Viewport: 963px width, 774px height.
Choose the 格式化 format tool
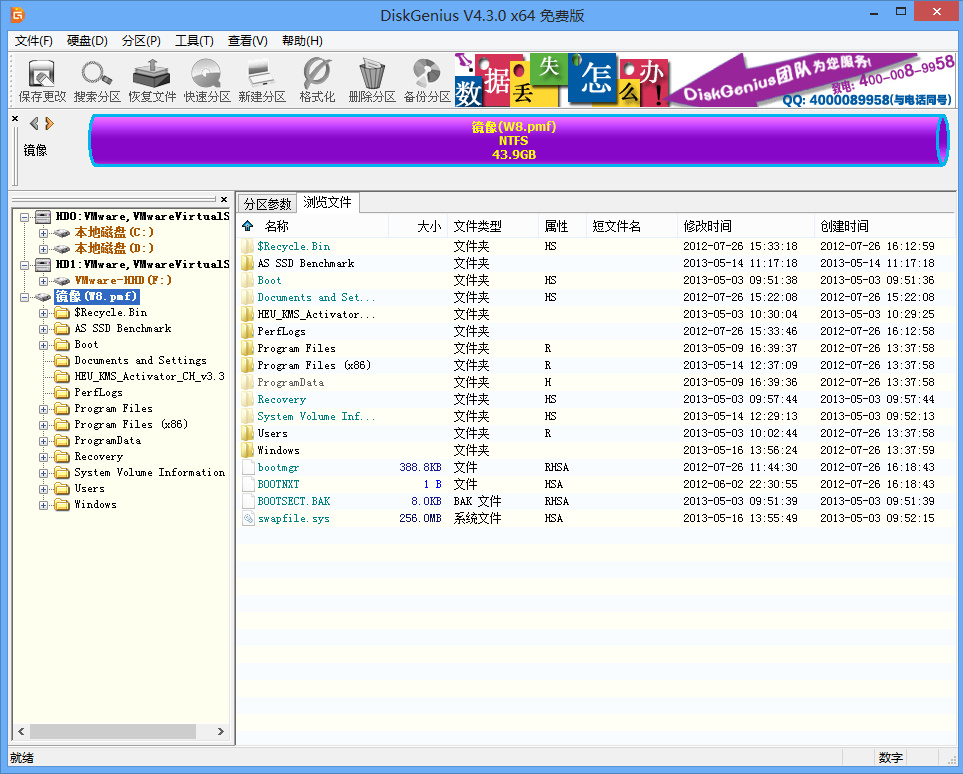[317, 80]
